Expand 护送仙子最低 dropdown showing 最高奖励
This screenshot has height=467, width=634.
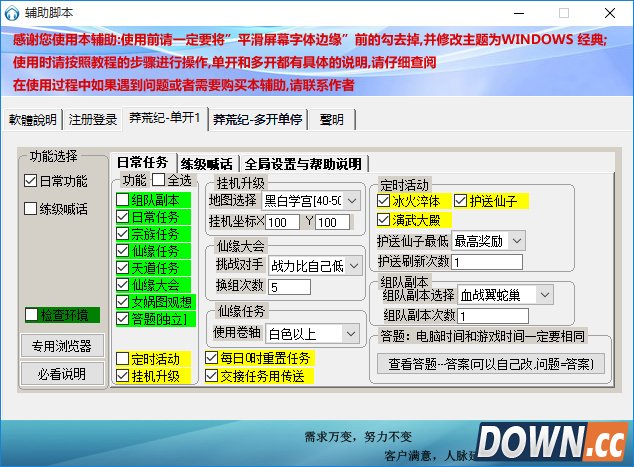coord(488,241)
